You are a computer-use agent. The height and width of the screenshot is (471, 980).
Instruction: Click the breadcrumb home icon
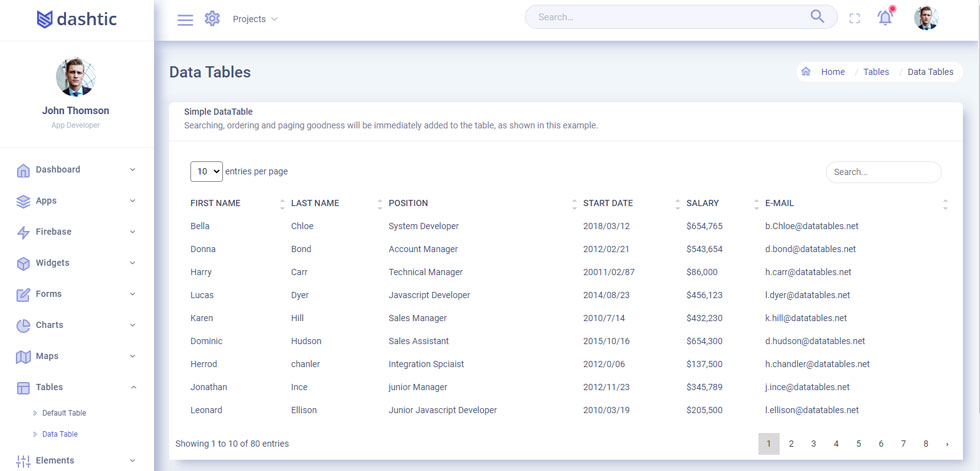point(806,72)
